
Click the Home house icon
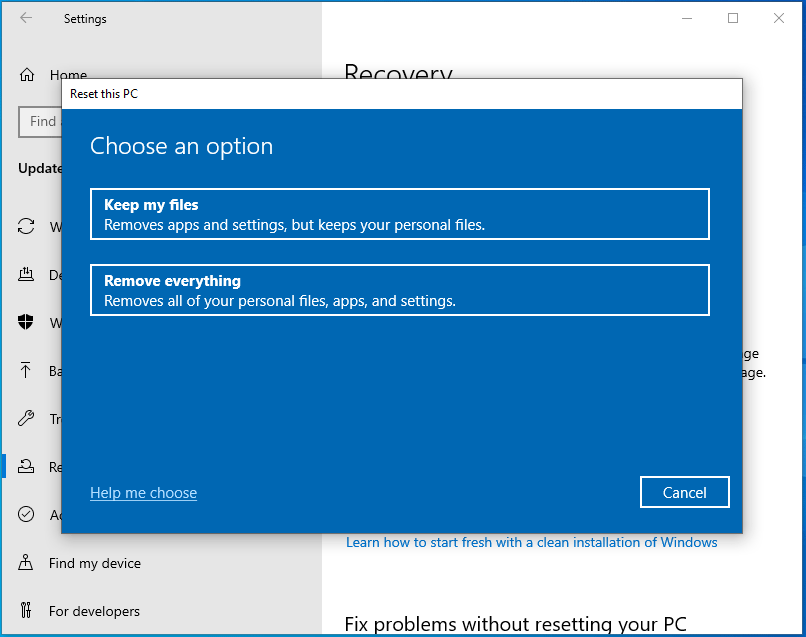tap(27, 75)
